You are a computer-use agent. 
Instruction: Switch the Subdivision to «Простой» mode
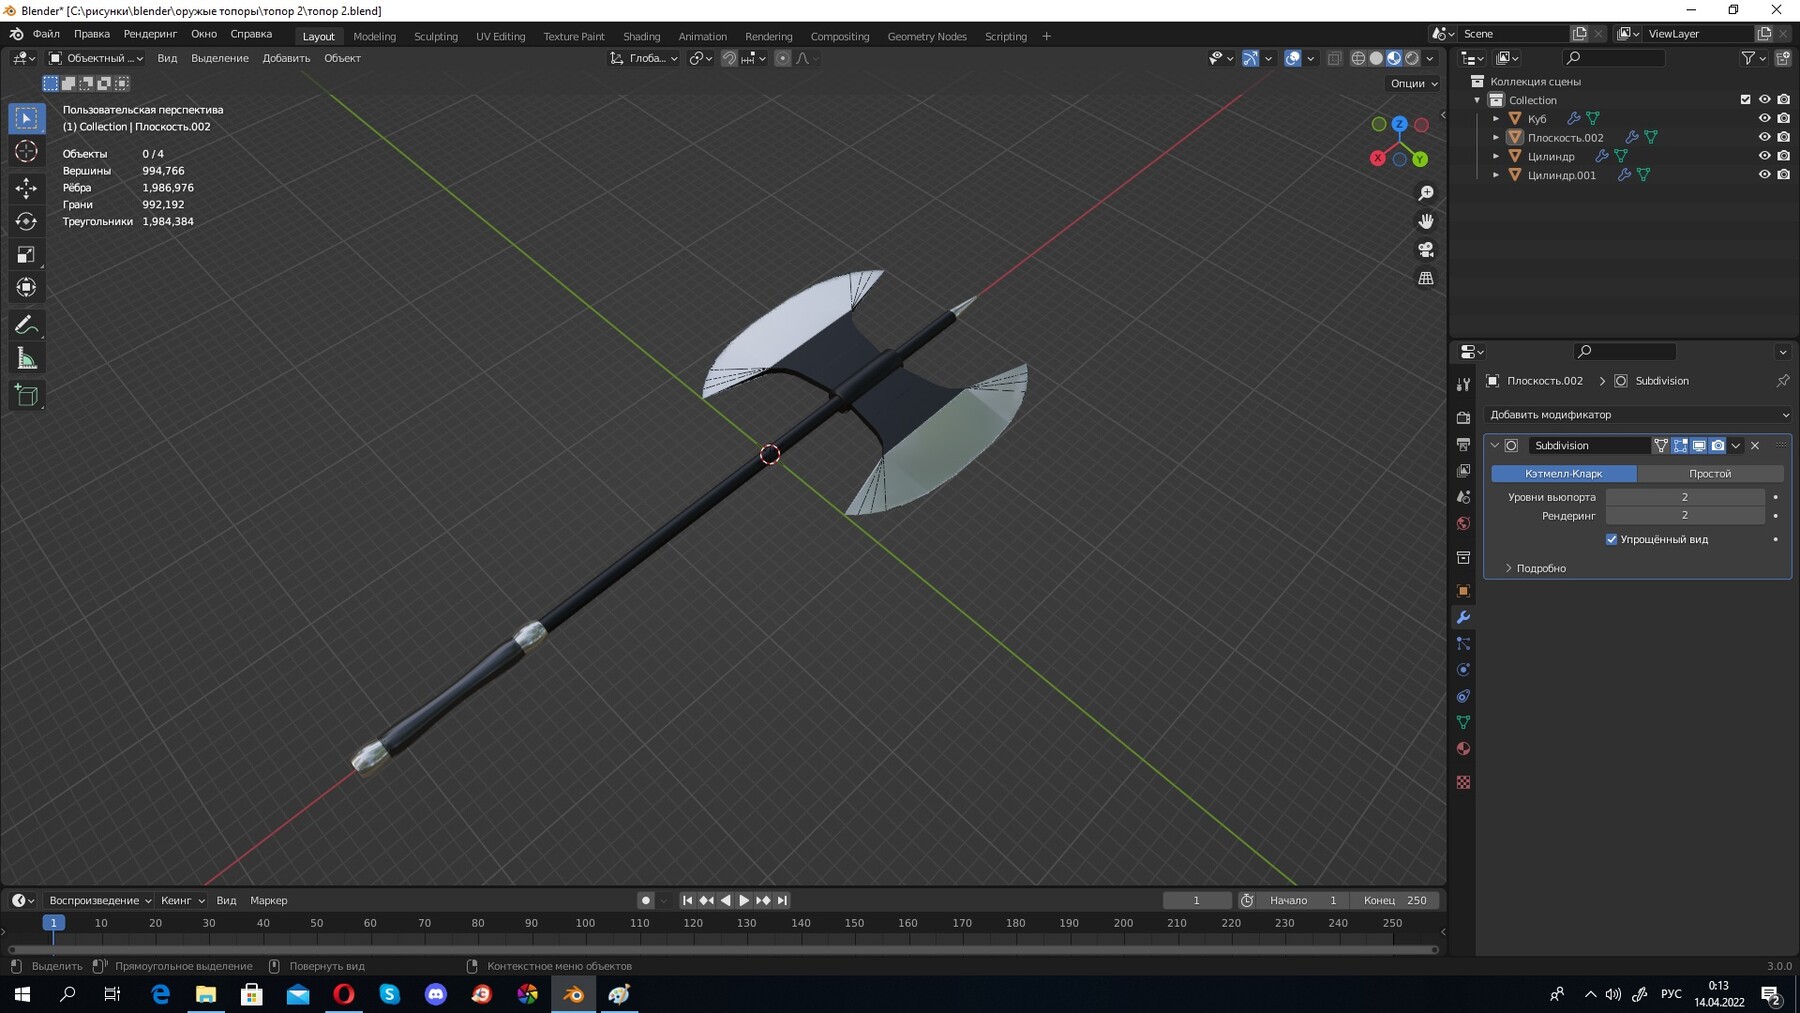(1710, 473)
